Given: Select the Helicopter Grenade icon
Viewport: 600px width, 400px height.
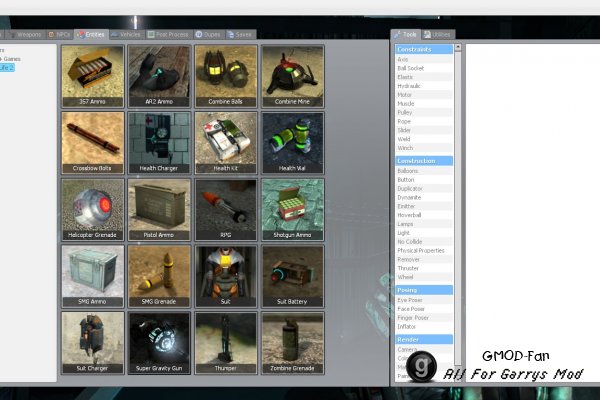Looking at the screenshot, I should pos(93,209).
